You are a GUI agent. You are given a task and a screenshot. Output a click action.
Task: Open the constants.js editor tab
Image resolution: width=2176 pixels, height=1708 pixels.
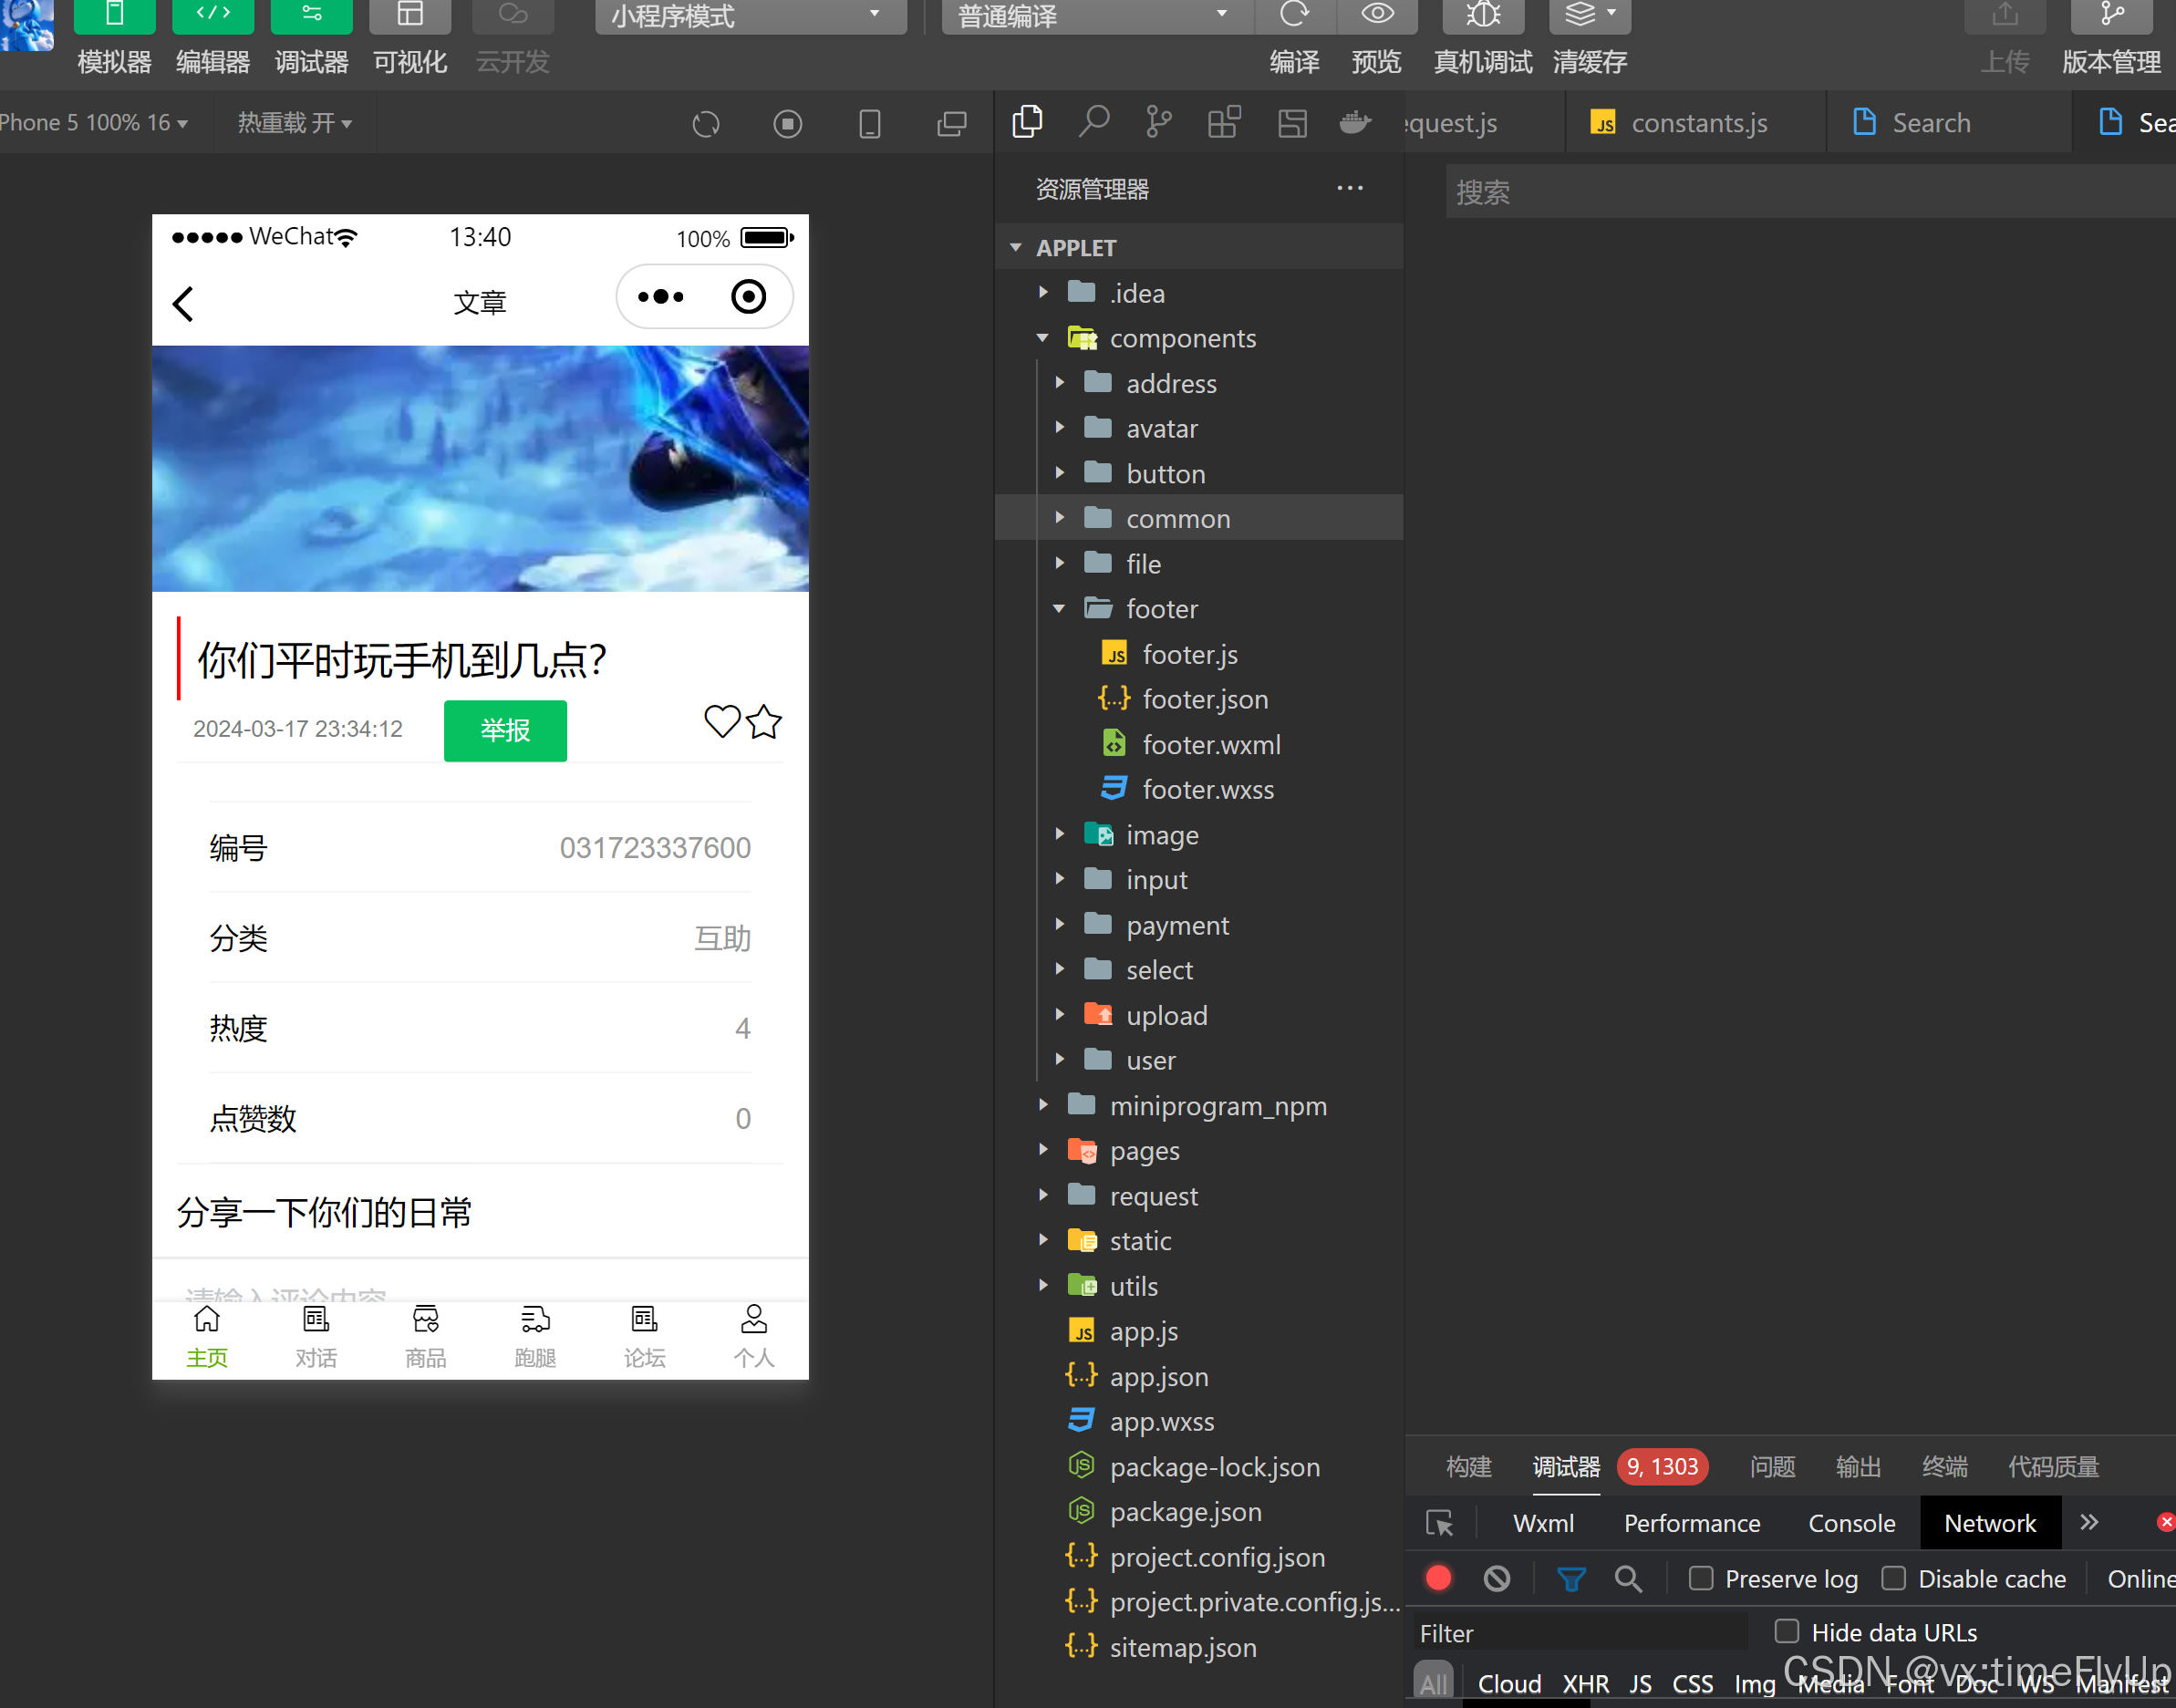[x=1697, y=123]
